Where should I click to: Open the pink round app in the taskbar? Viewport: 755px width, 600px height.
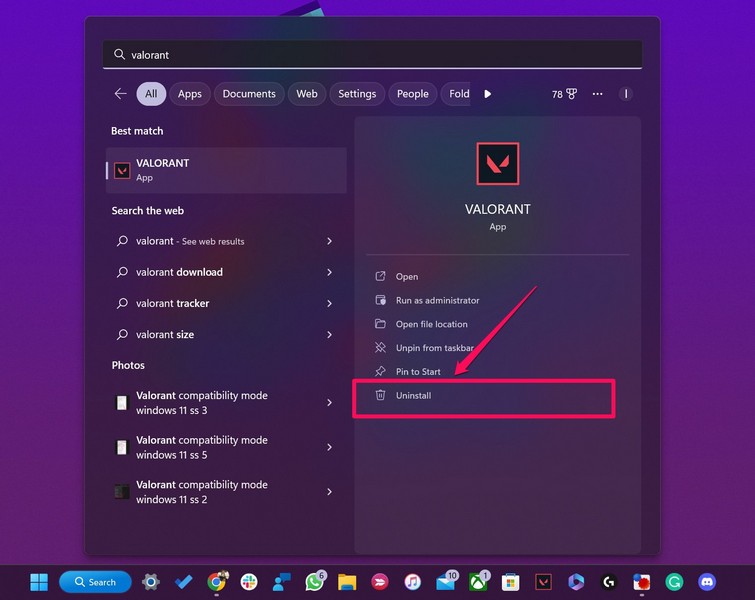tap(380, 582)
